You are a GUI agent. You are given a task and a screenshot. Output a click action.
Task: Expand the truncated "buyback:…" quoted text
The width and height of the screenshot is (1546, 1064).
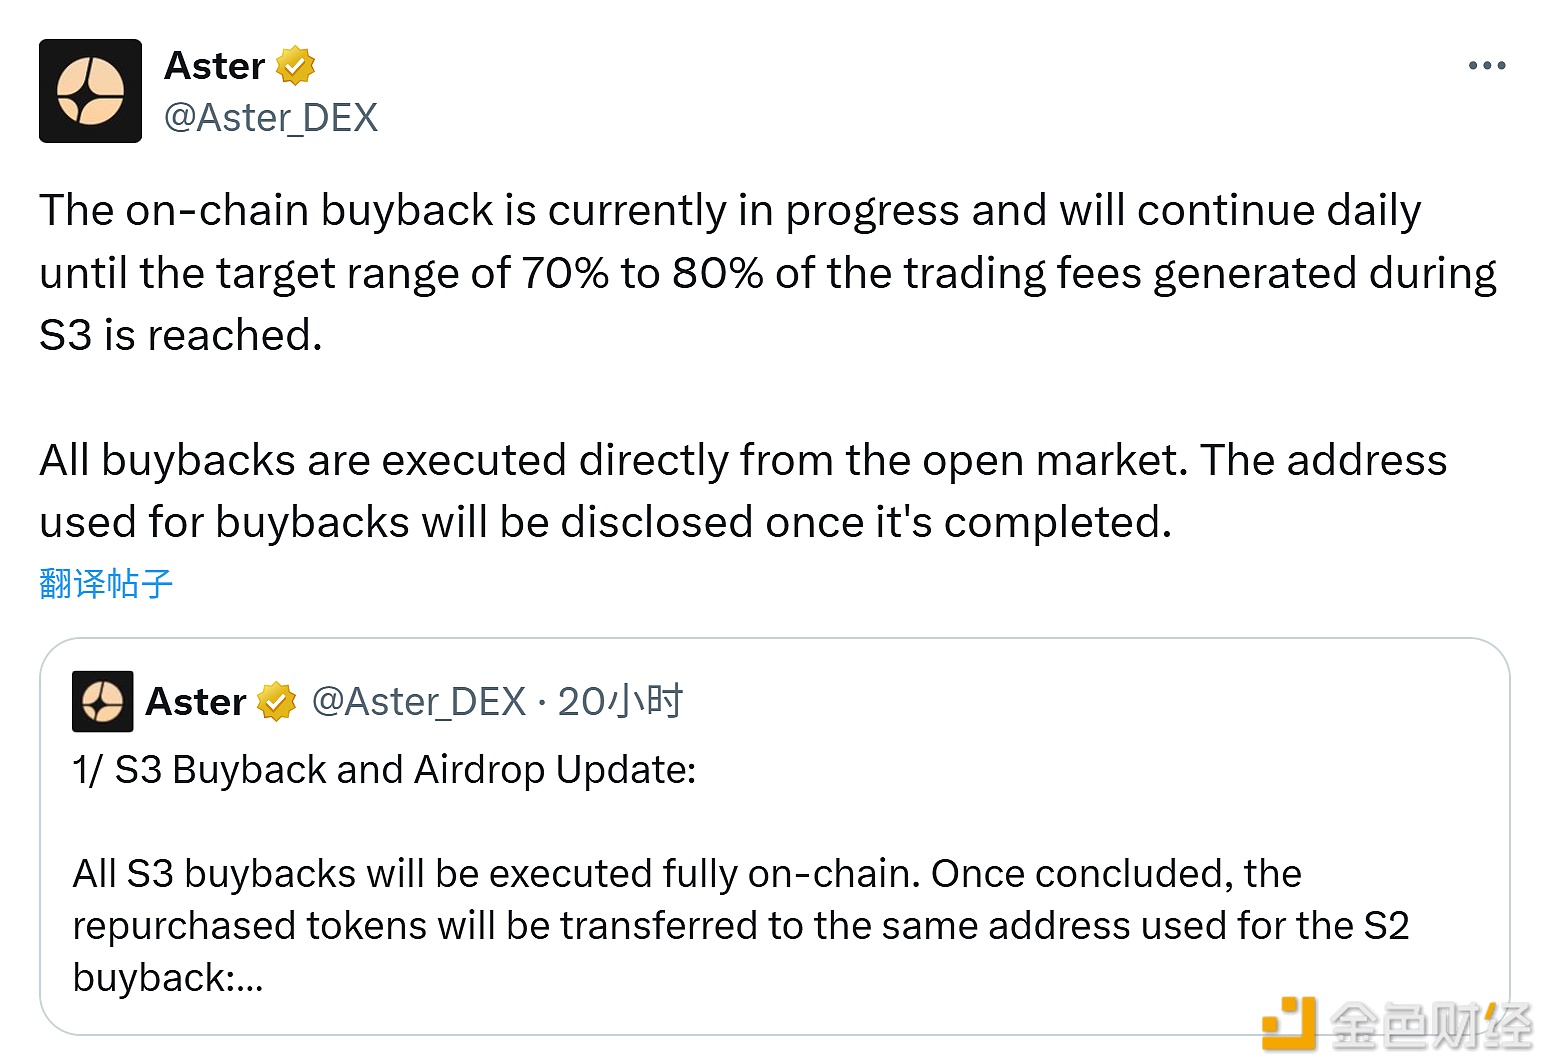pyautogui.click(x=168, y=978)
